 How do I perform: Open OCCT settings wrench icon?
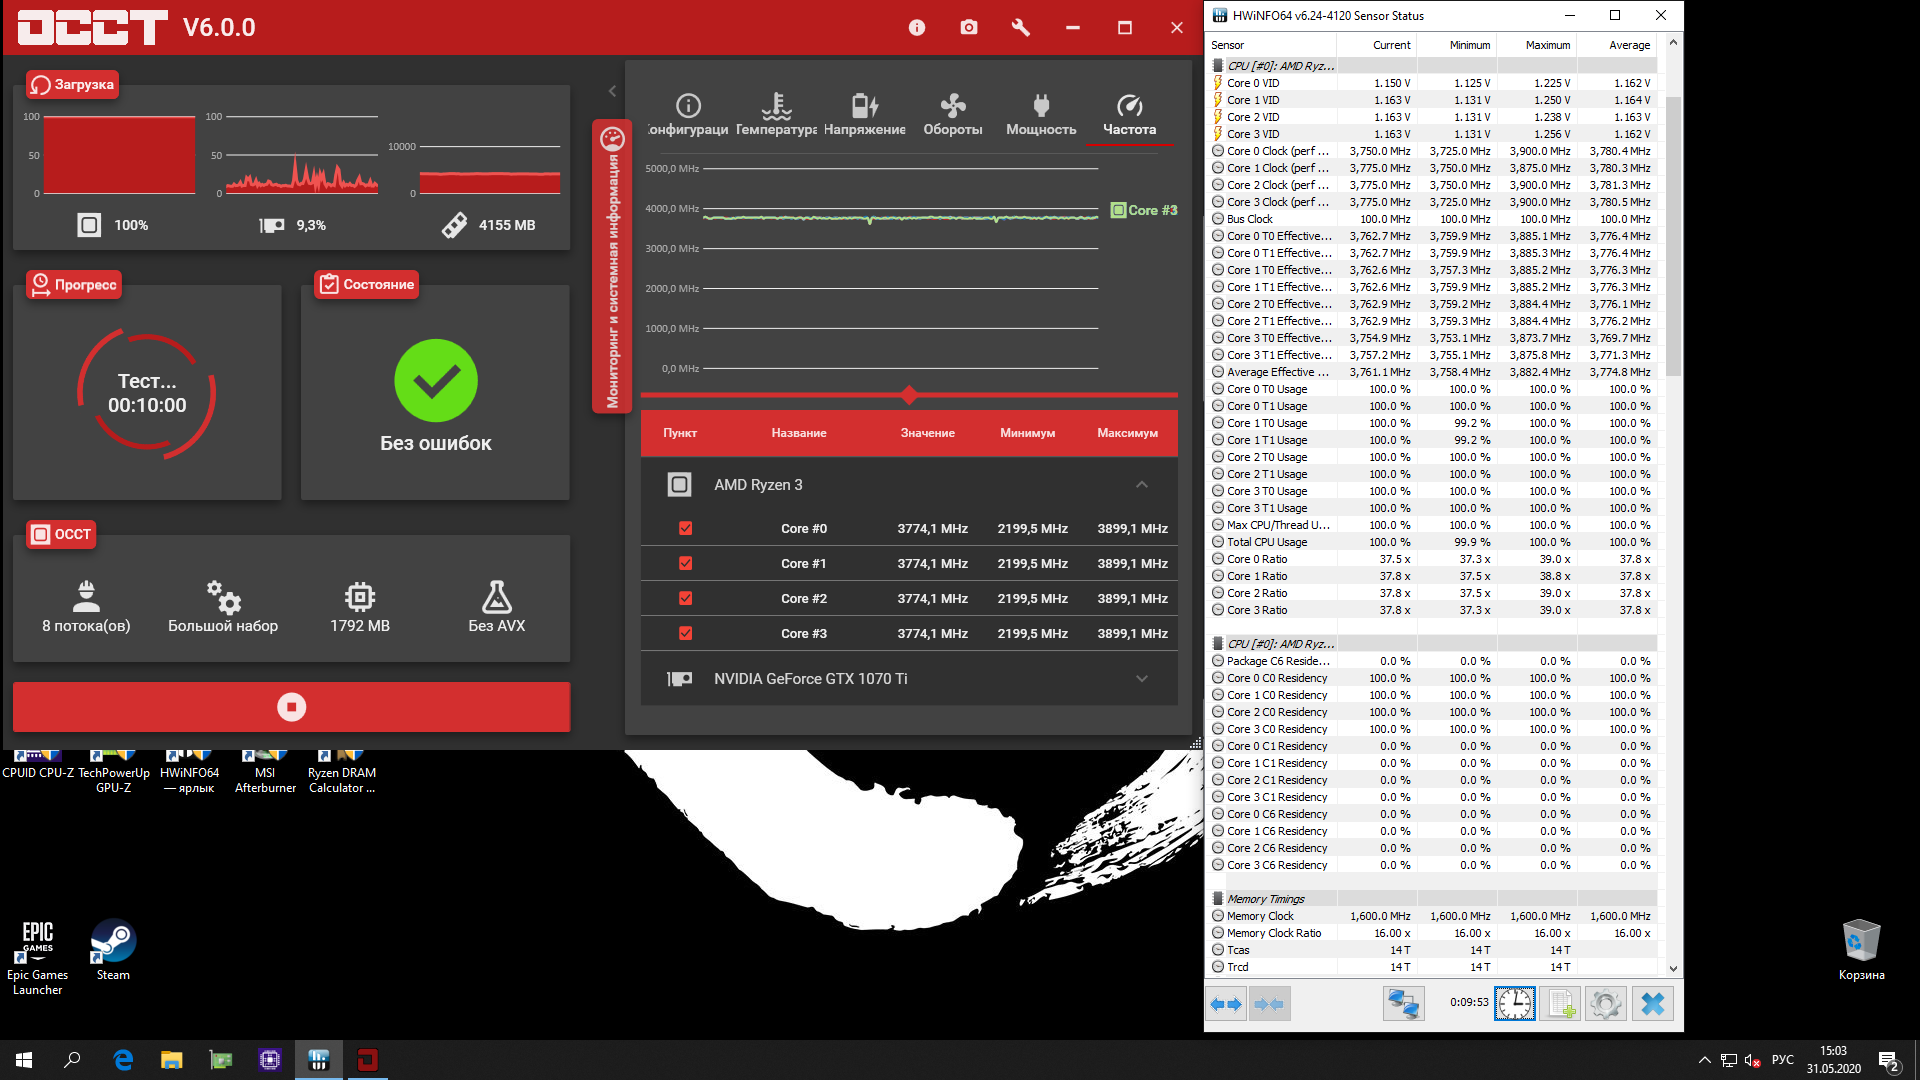(1020, 28)
